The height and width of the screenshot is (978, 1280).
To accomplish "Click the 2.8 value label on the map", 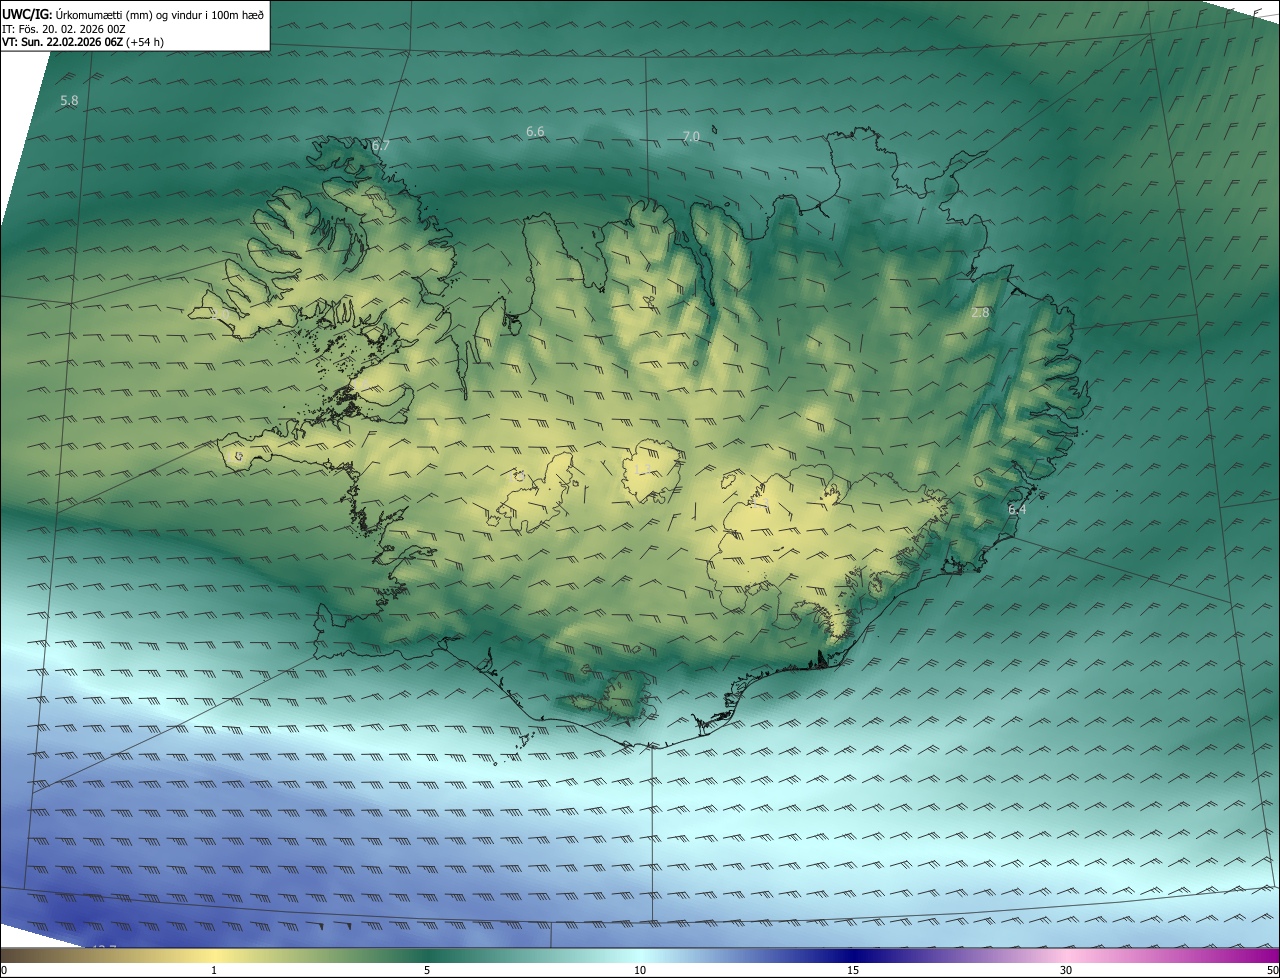I will coord(980,313).
